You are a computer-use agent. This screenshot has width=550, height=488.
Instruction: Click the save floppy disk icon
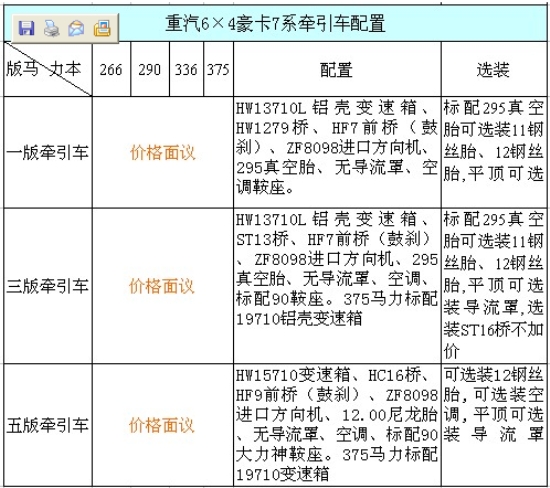point(26,28)
